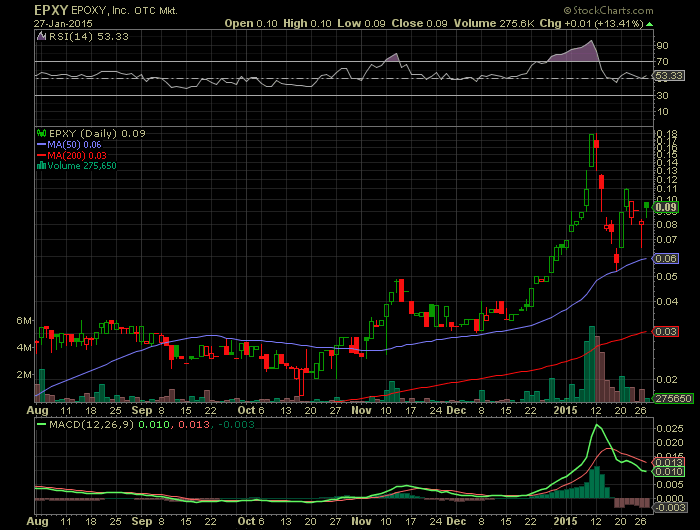The height and width of the screenshot is (530, 700).
Task: Click the -0.003 MACD histogram value tag
Action: tap(670, 507)
